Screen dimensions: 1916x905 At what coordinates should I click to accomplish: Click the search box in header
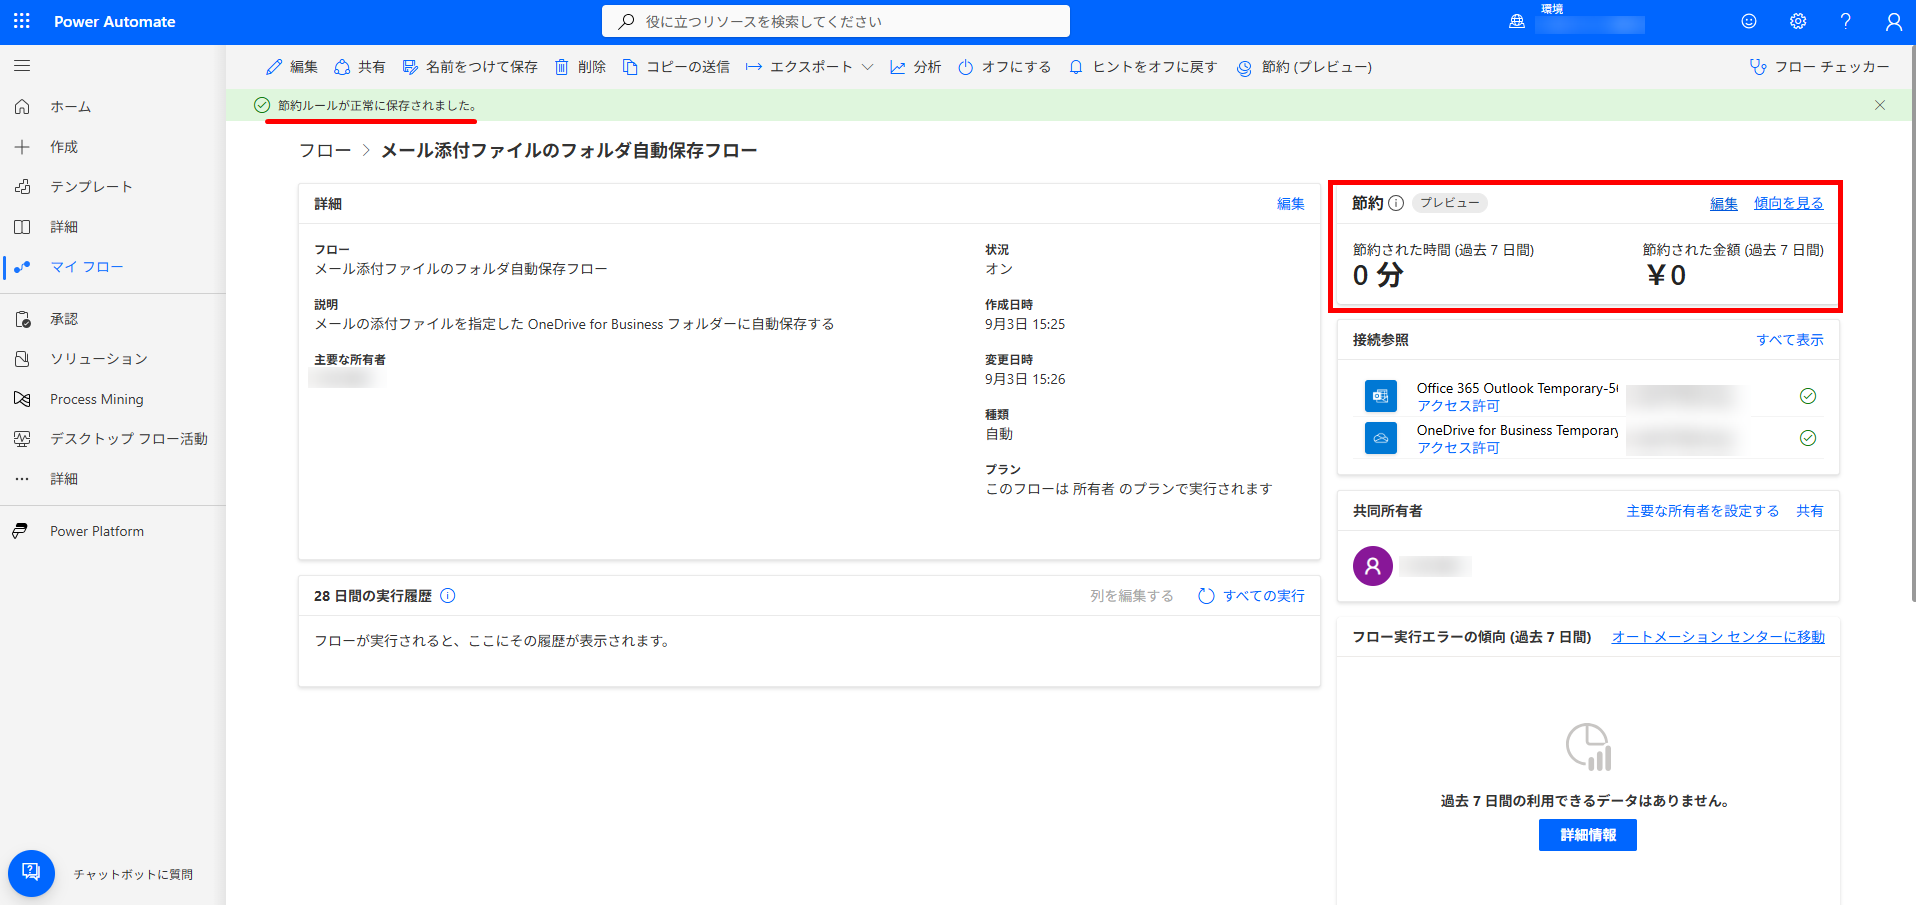click(836, 21)
